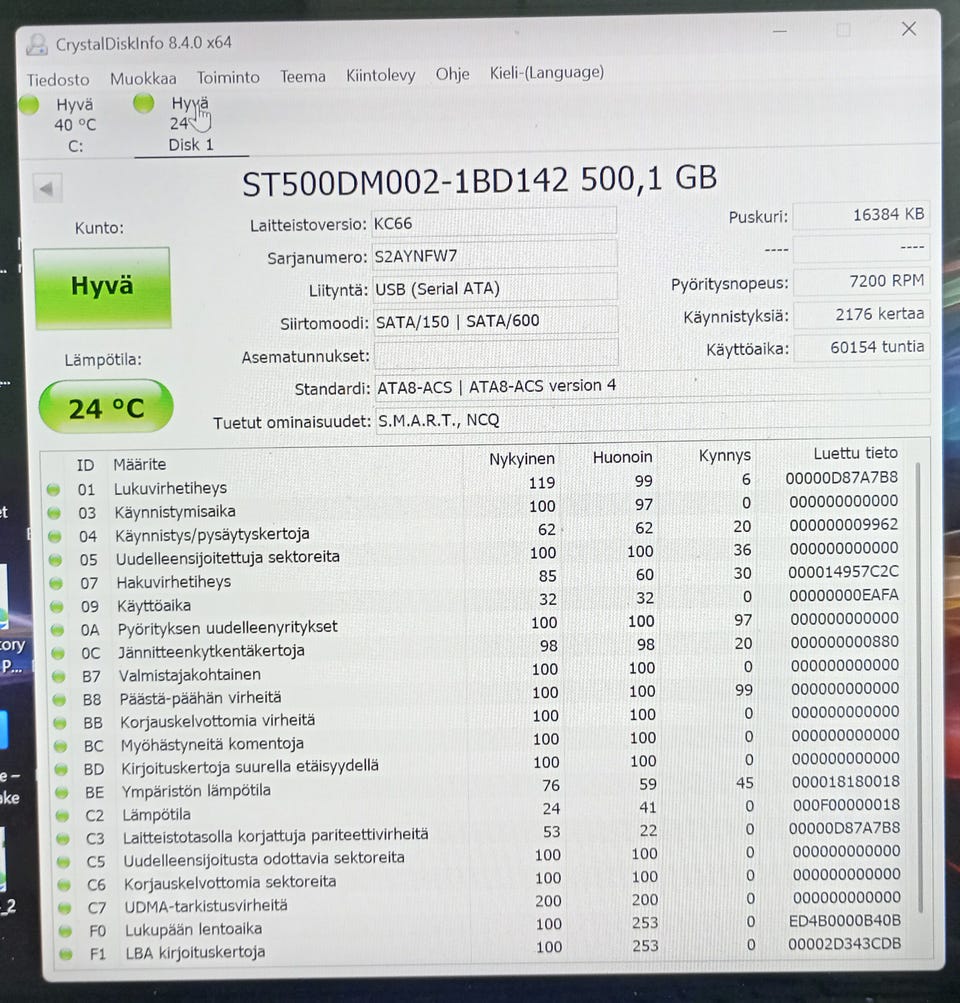Click the previous disk arrow button
This screenshot has height=1003, width=960.
[47, 189]
